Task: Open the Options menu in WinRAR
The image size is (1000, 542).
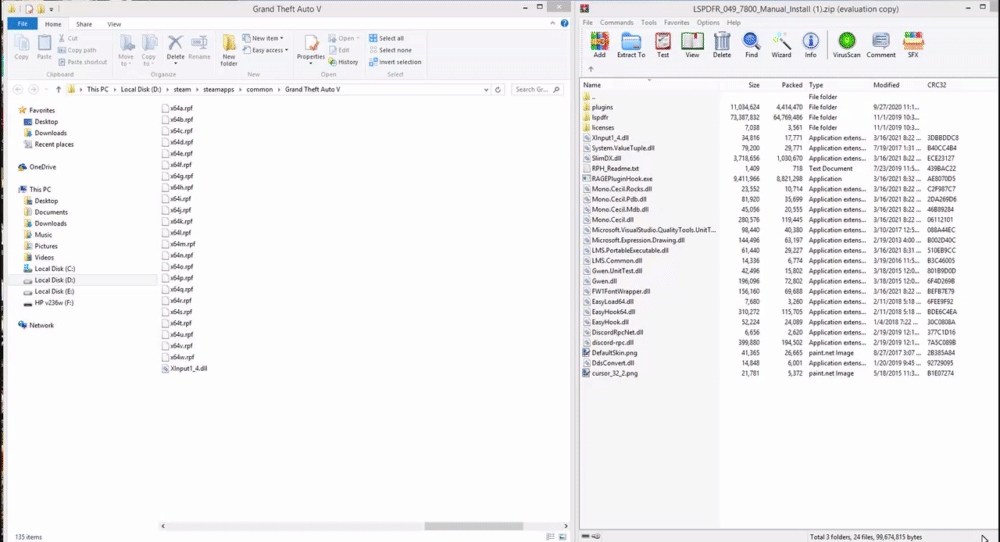Action: pyautogui.click(x=708, y=23)
